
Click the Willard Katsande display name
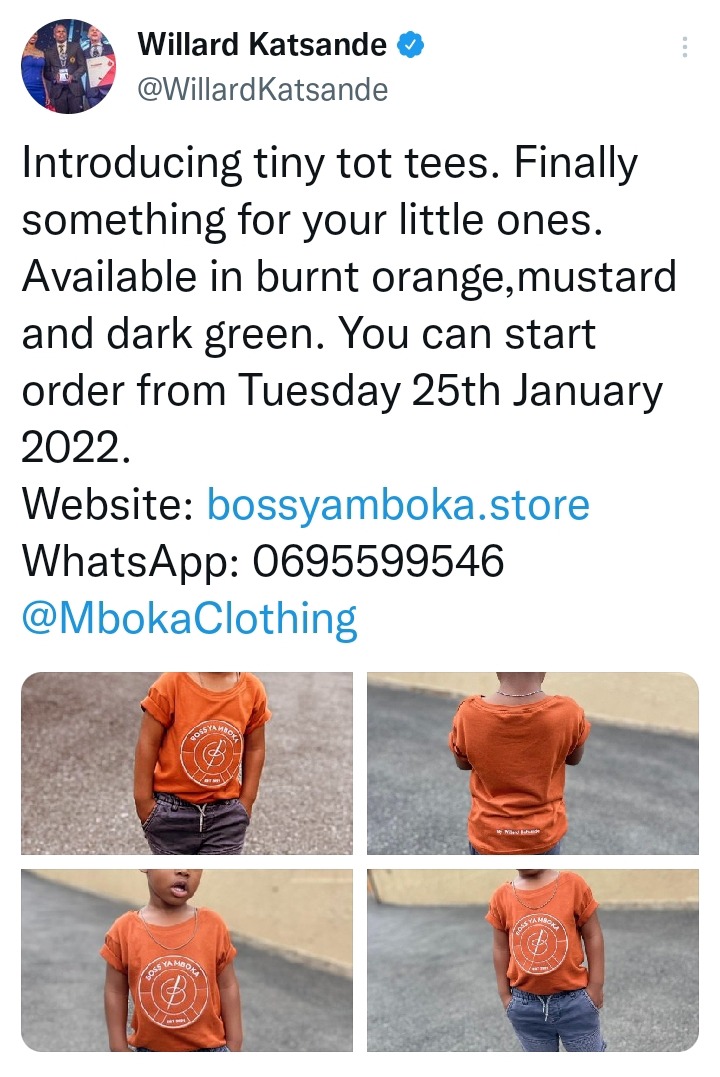coord(262,45)
